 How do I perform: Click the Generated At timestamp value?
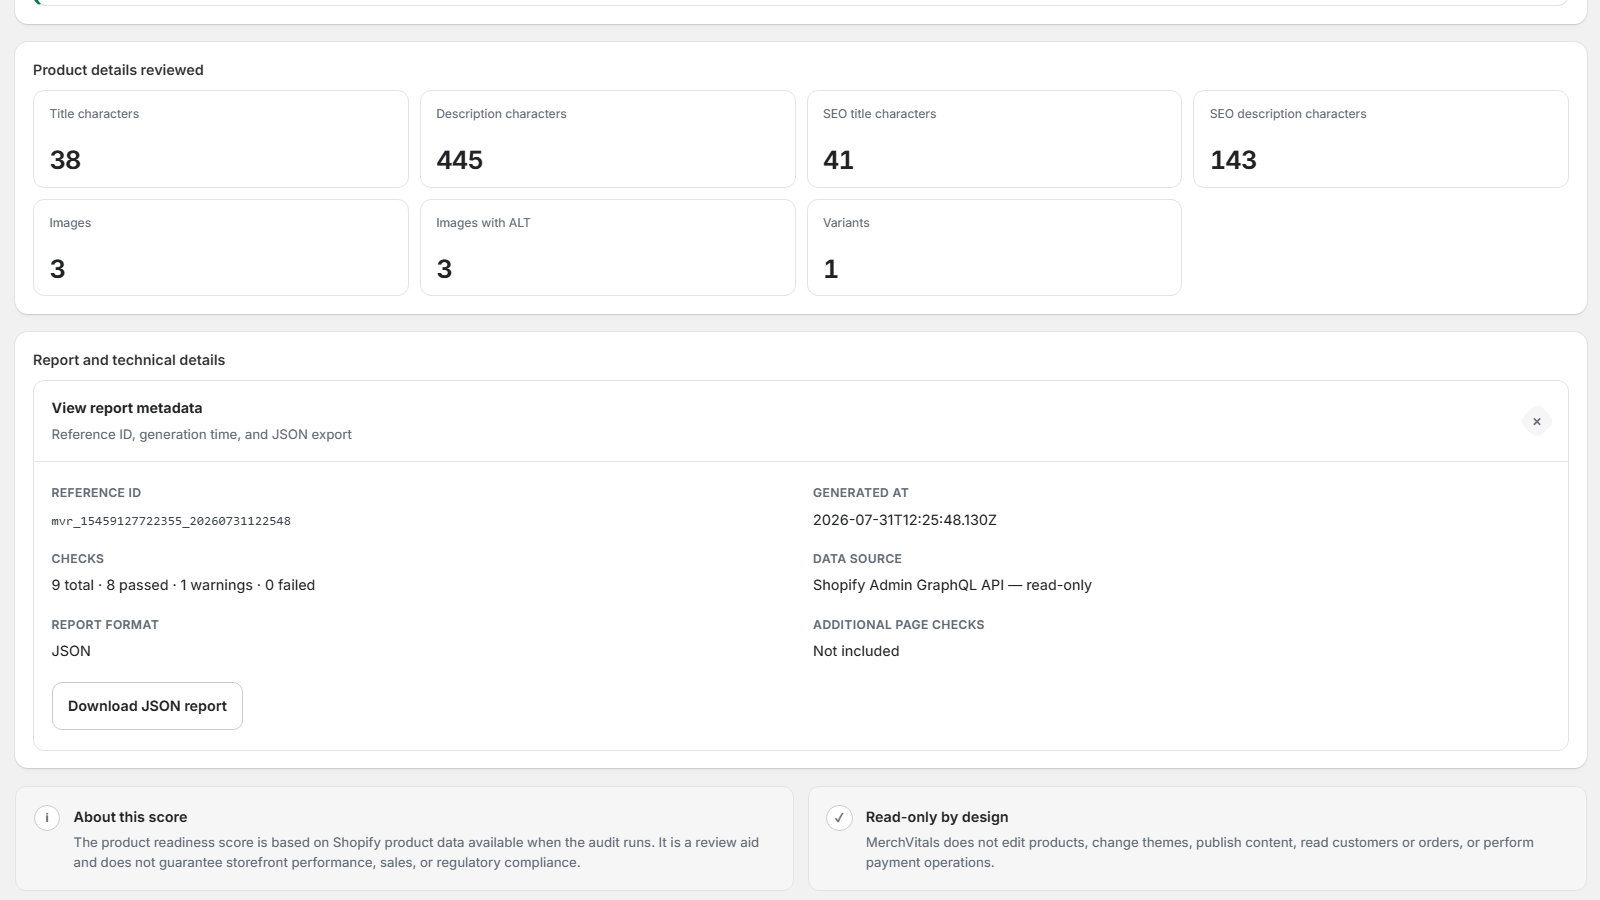[x=905, y=520]
